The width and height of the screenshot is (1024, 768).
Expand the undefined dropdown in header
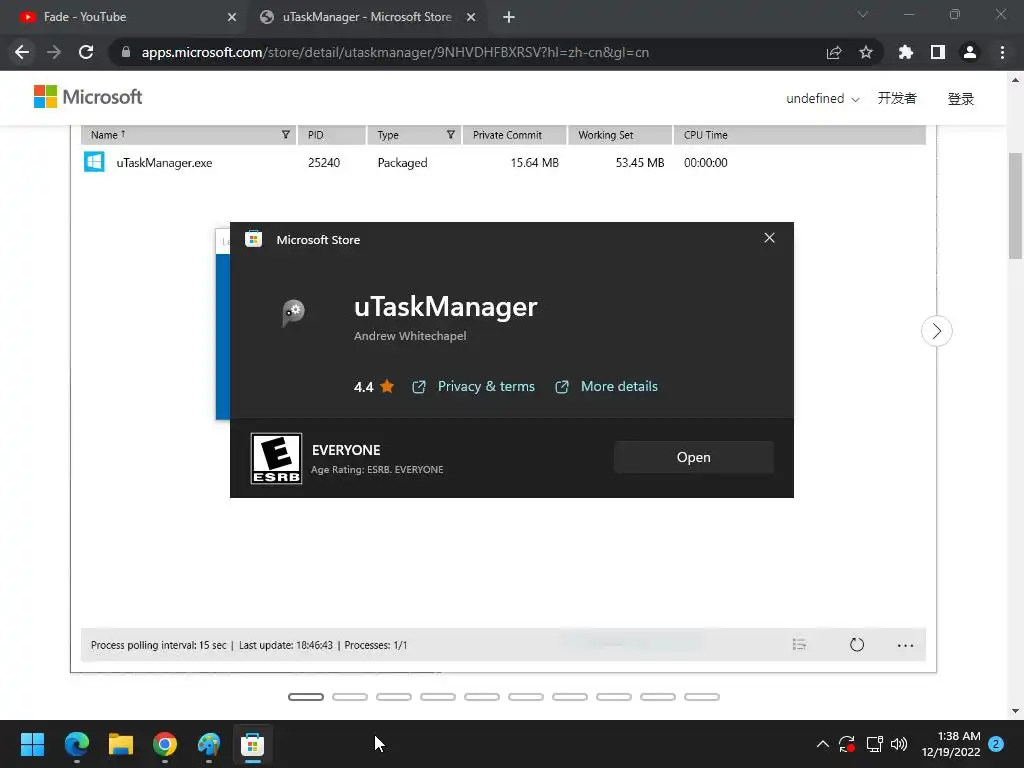pyautogui.click(x=822, y=99)
